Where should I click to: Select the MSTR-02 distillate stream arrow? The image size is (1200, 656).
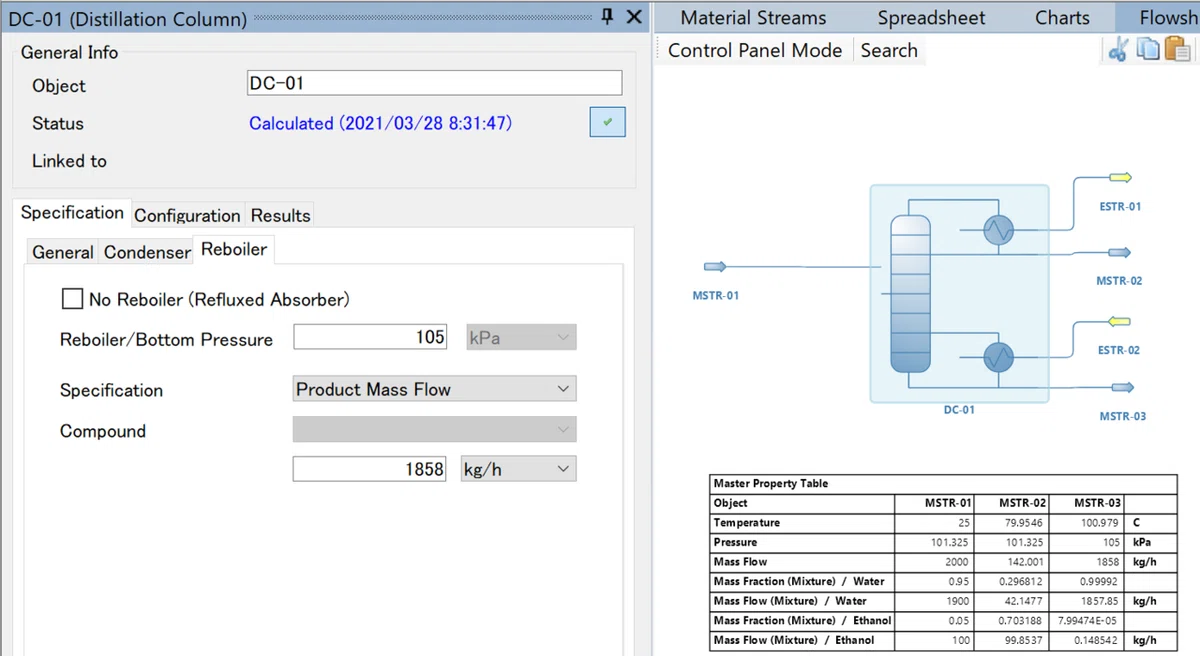click(x=1119, y=253)
